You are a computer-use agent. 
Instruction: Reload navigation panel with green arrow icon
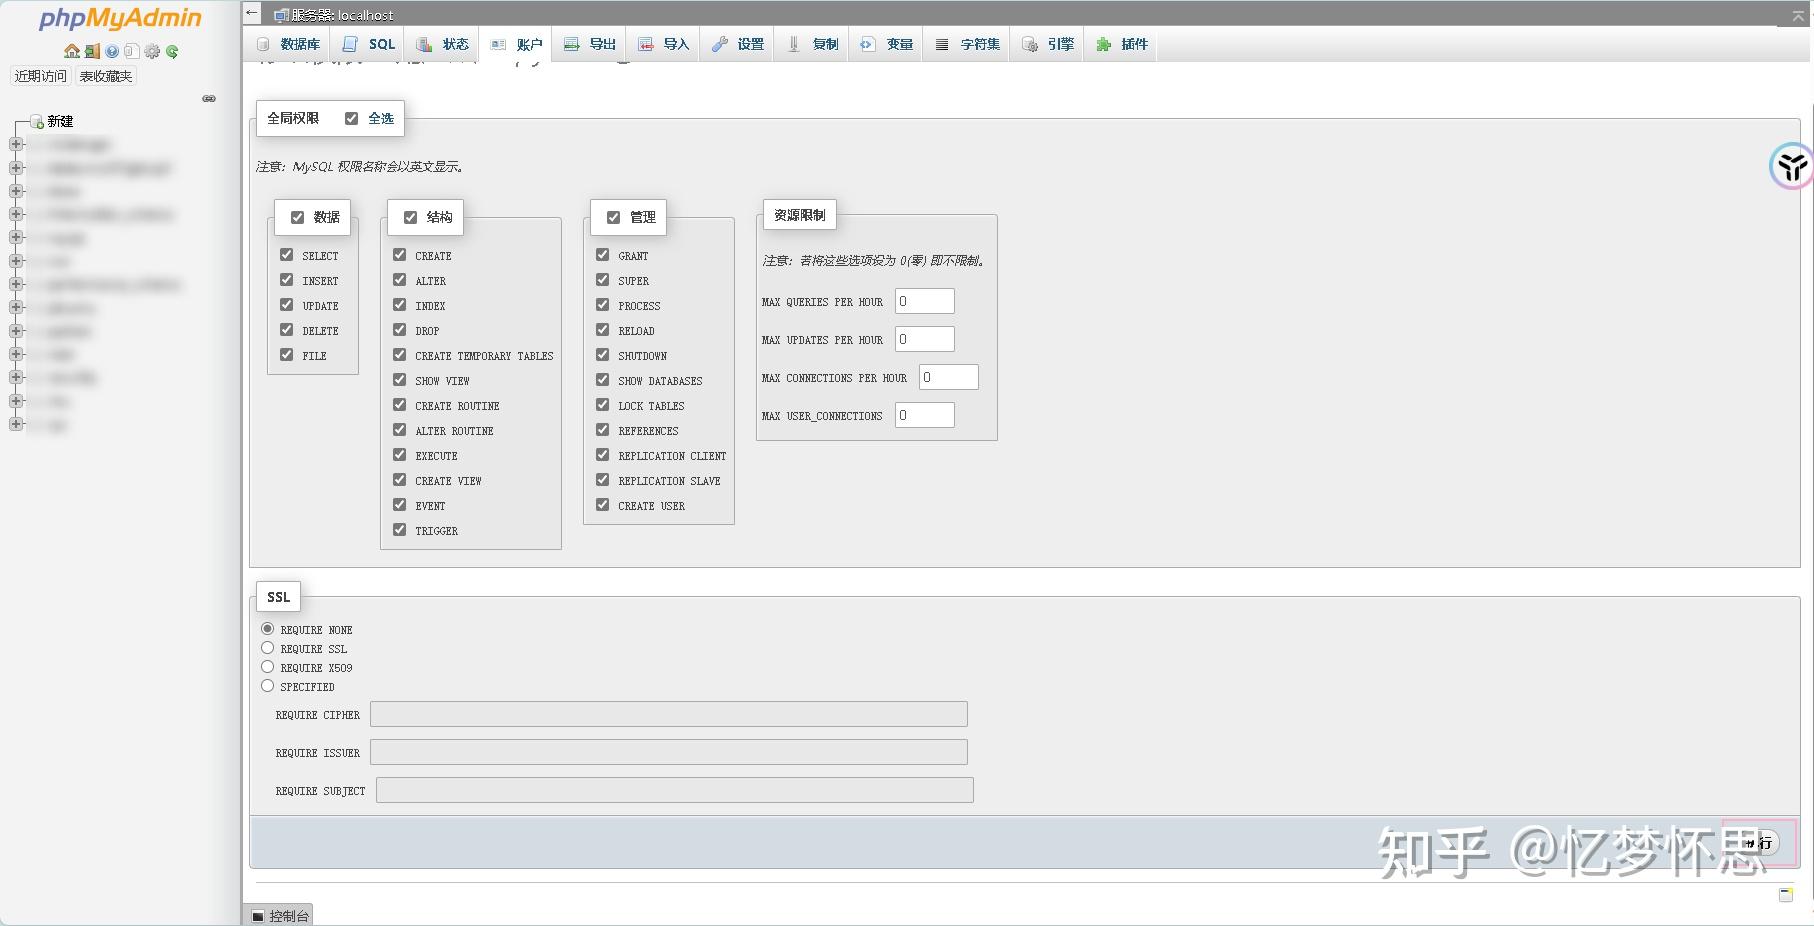pos(172,51)
